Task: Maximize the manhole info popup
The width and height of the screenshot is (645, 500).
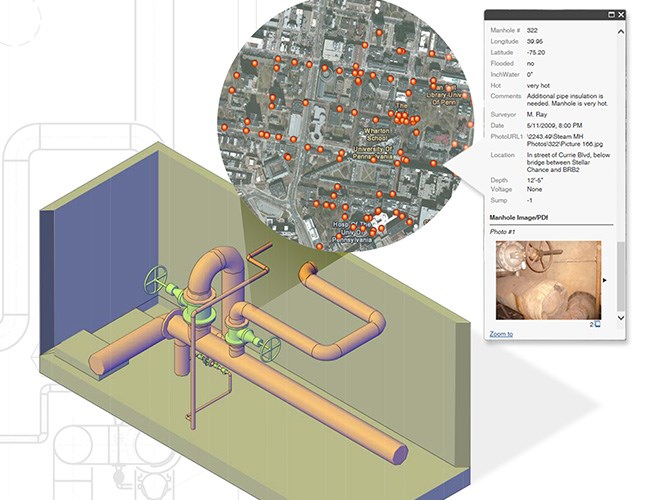Action: 612,15
